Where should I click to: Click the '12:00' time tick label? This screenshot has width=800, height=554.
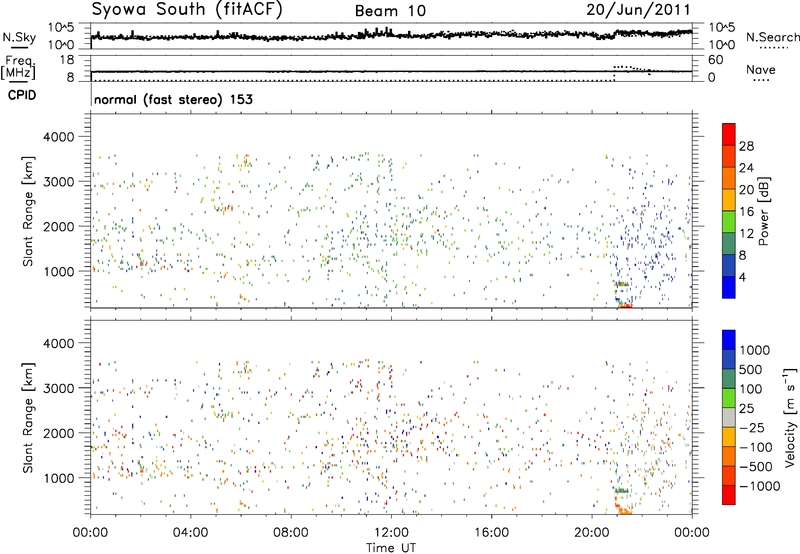pos(391,533)
